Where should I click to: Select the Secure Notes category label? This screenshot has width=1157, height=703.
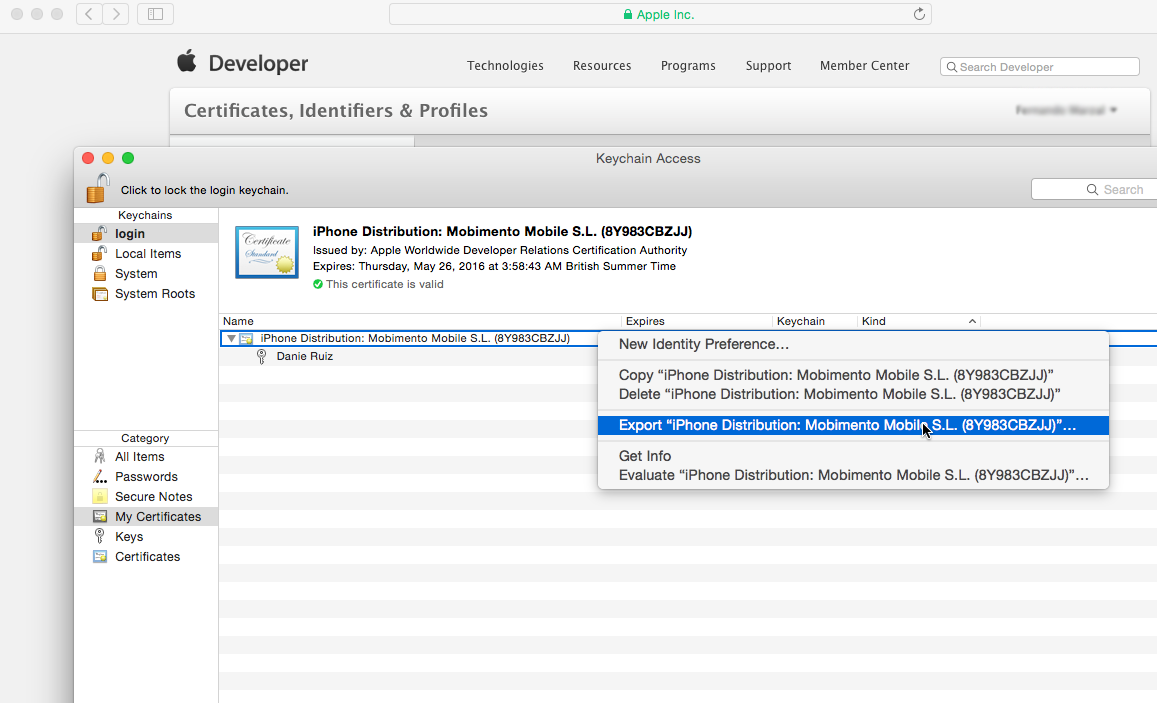tap(153, 496)
